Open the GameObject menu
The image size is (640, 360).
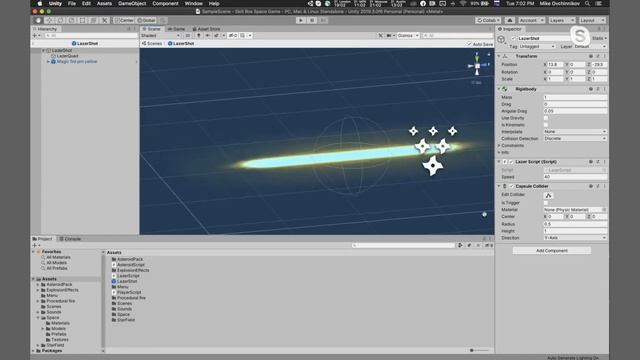(132, 3)
